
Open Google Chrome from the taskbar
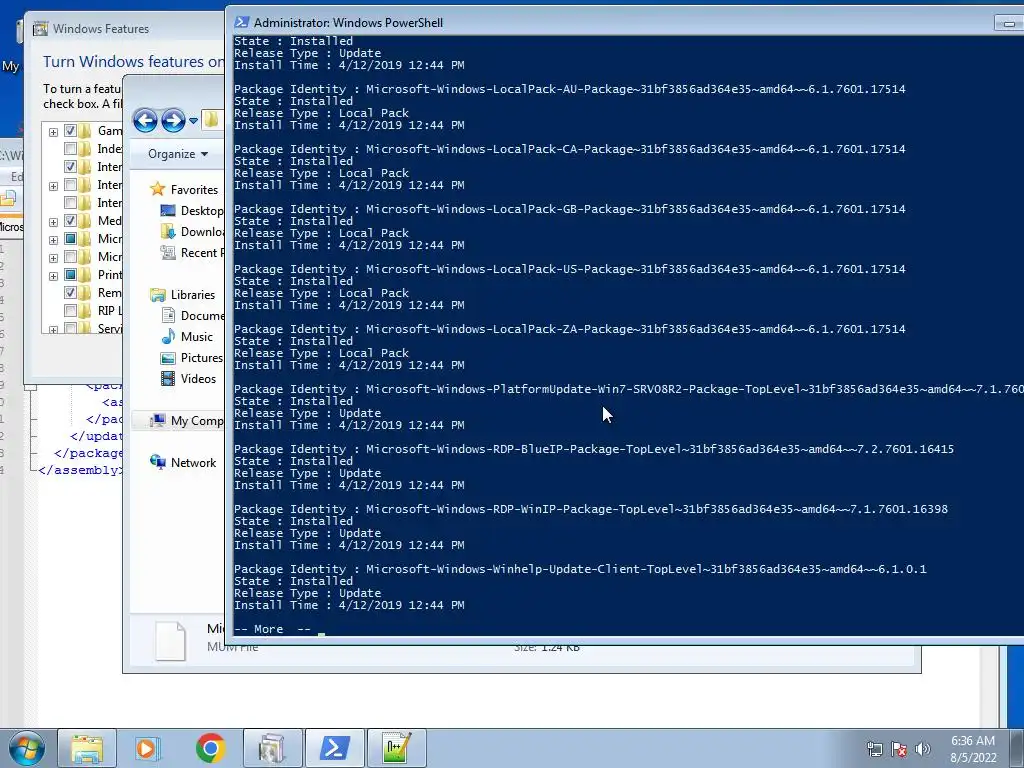point(210,748)
